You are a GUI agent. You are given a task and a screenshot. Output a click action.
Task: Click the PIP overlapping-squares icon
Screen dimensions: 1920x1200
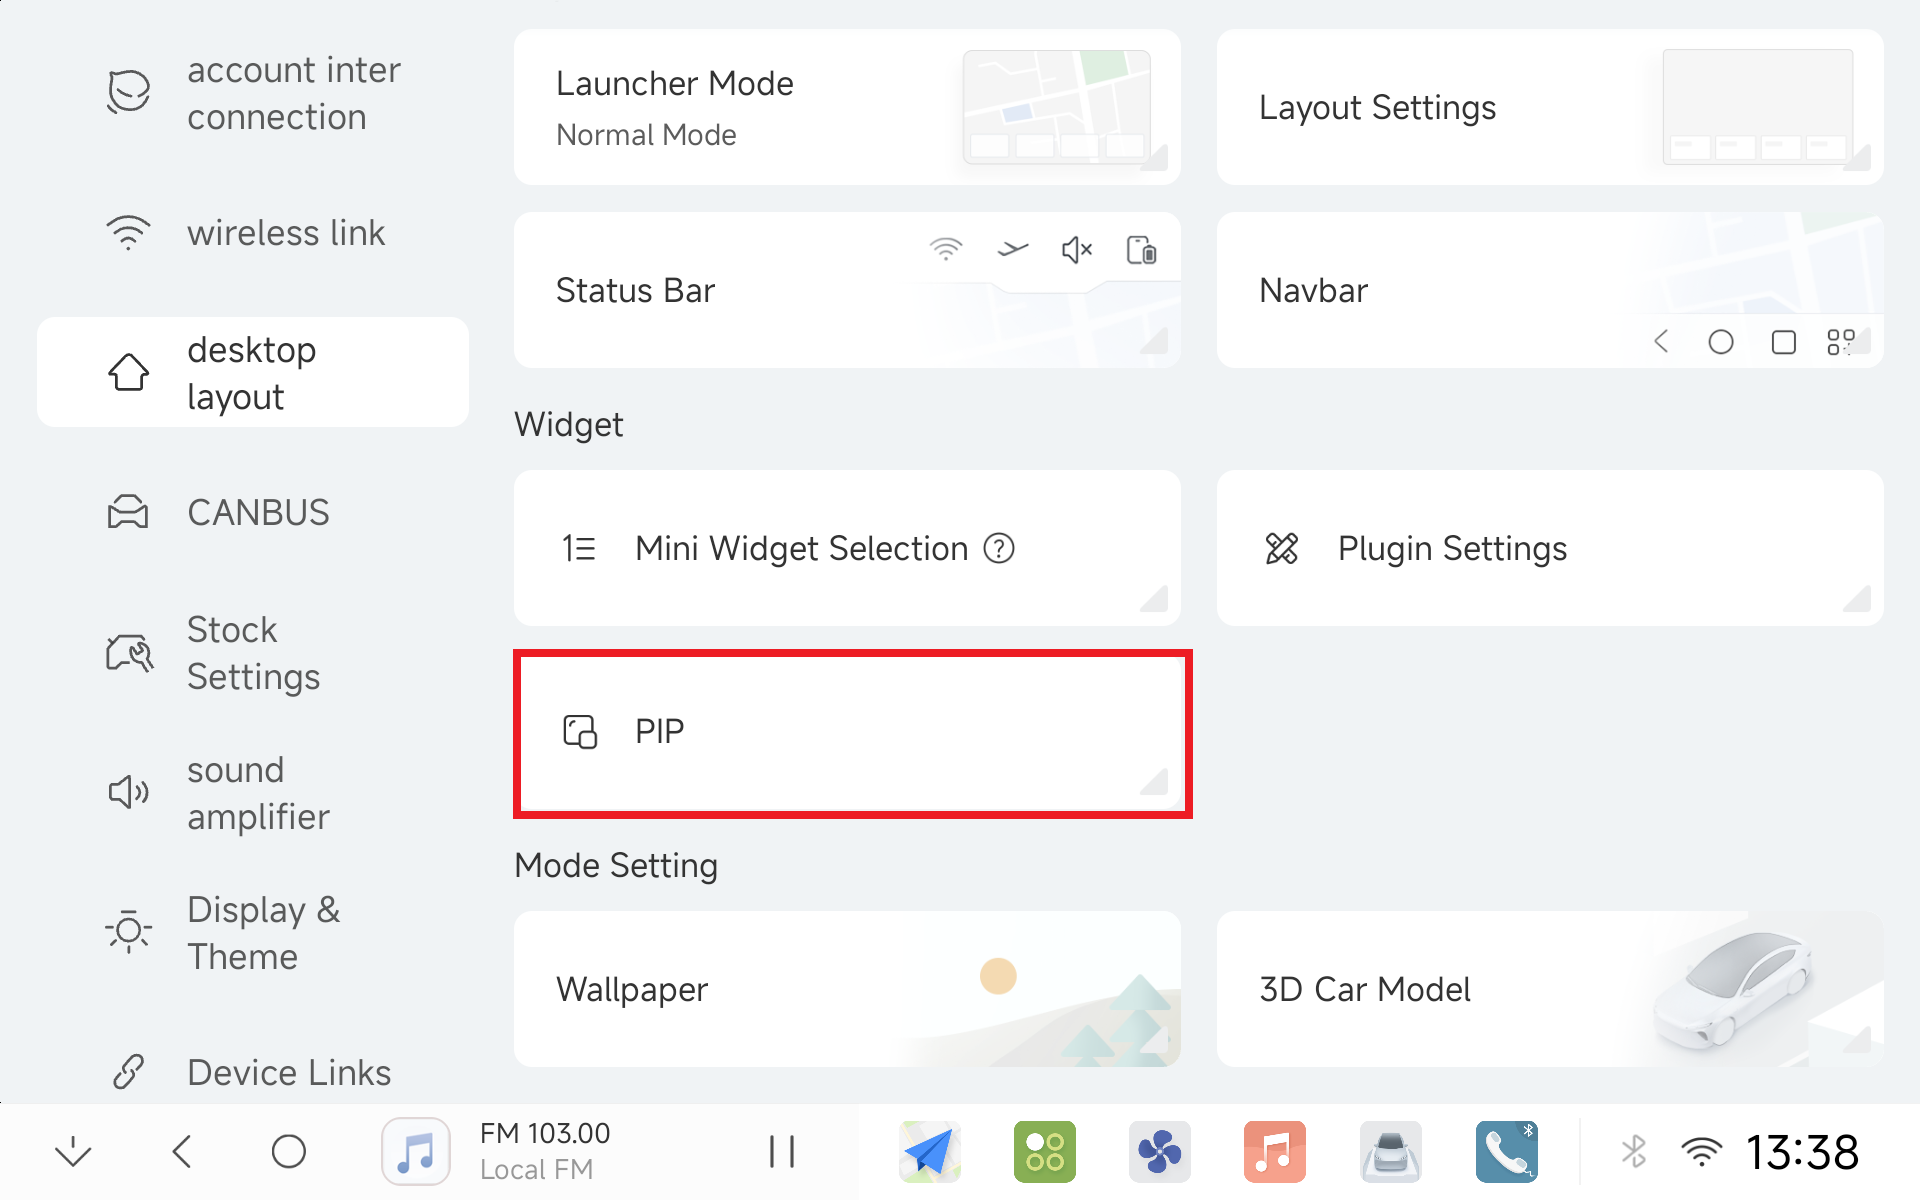[x=580, y=732]
